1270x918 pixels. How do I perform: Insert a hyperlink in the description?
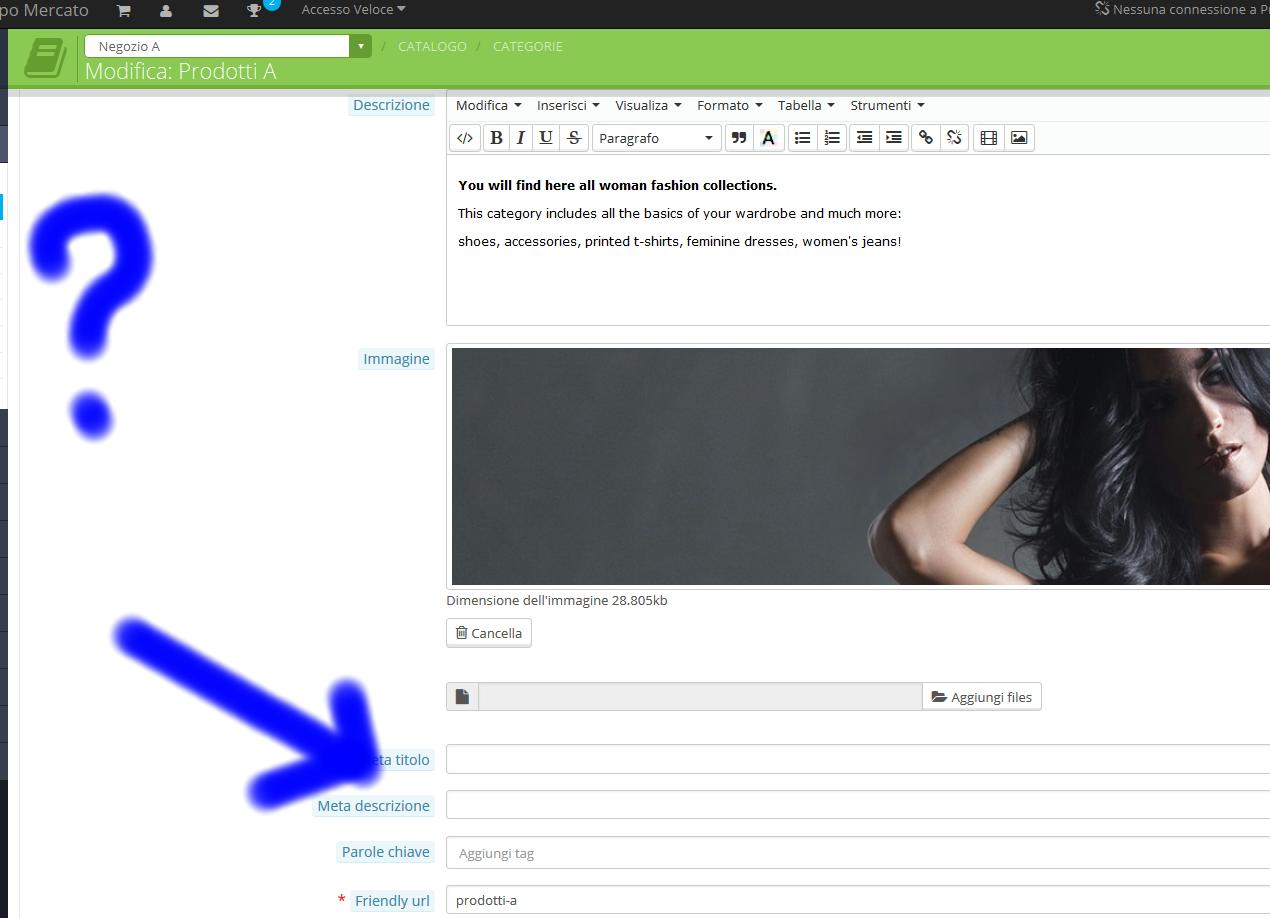coord(926,138)
